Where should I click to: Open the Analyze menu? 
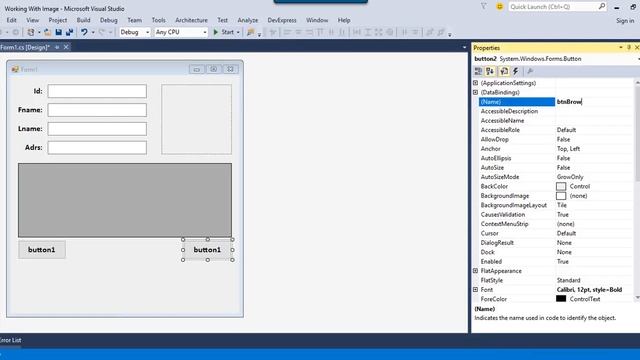pos(248,20)
